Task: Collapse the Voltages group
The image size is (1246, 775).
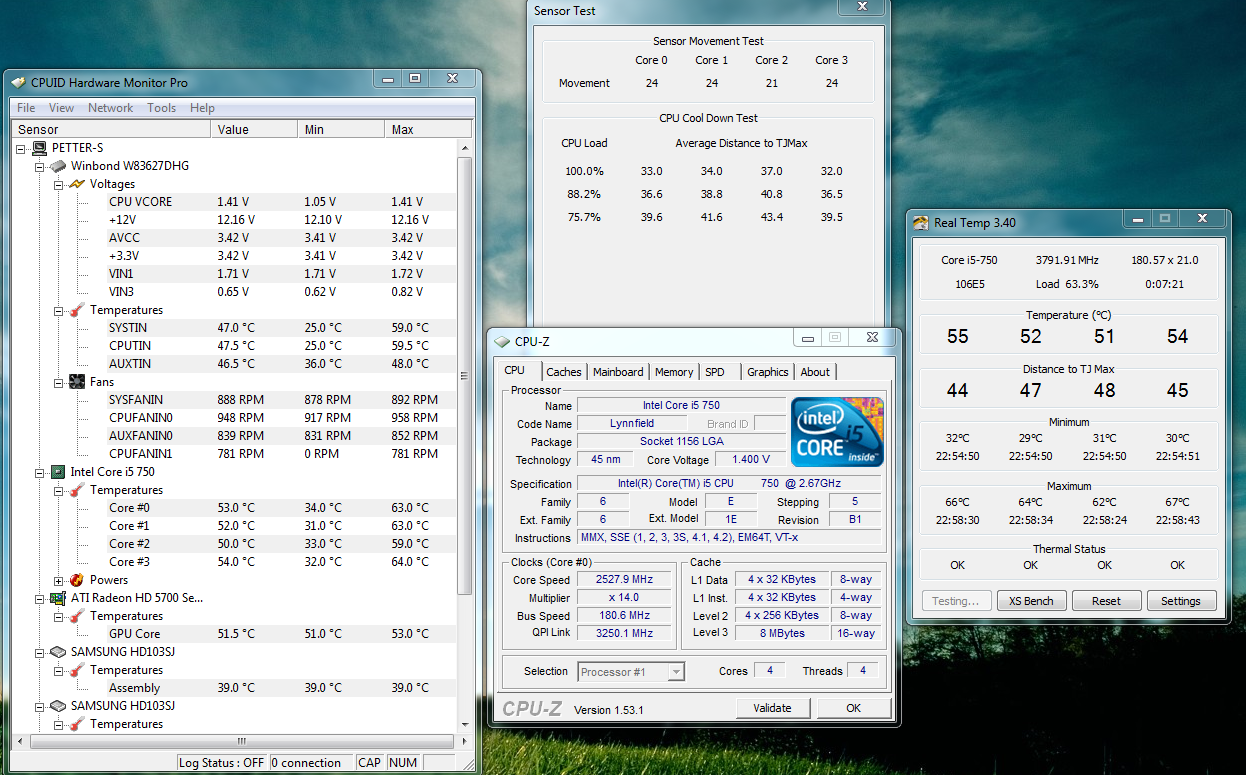Action: (x=60, y=184)
